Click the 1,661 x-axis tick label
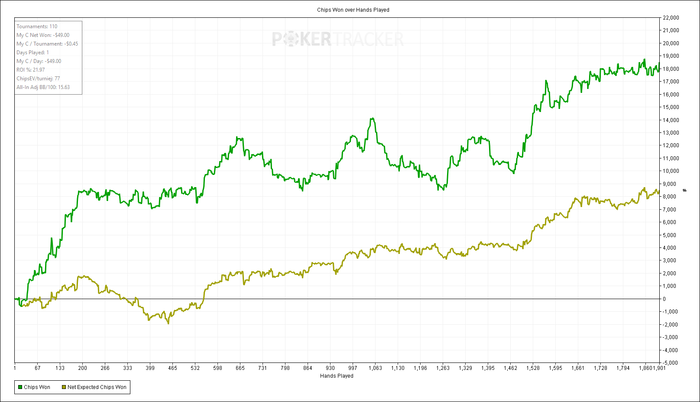 pos(578,368)
